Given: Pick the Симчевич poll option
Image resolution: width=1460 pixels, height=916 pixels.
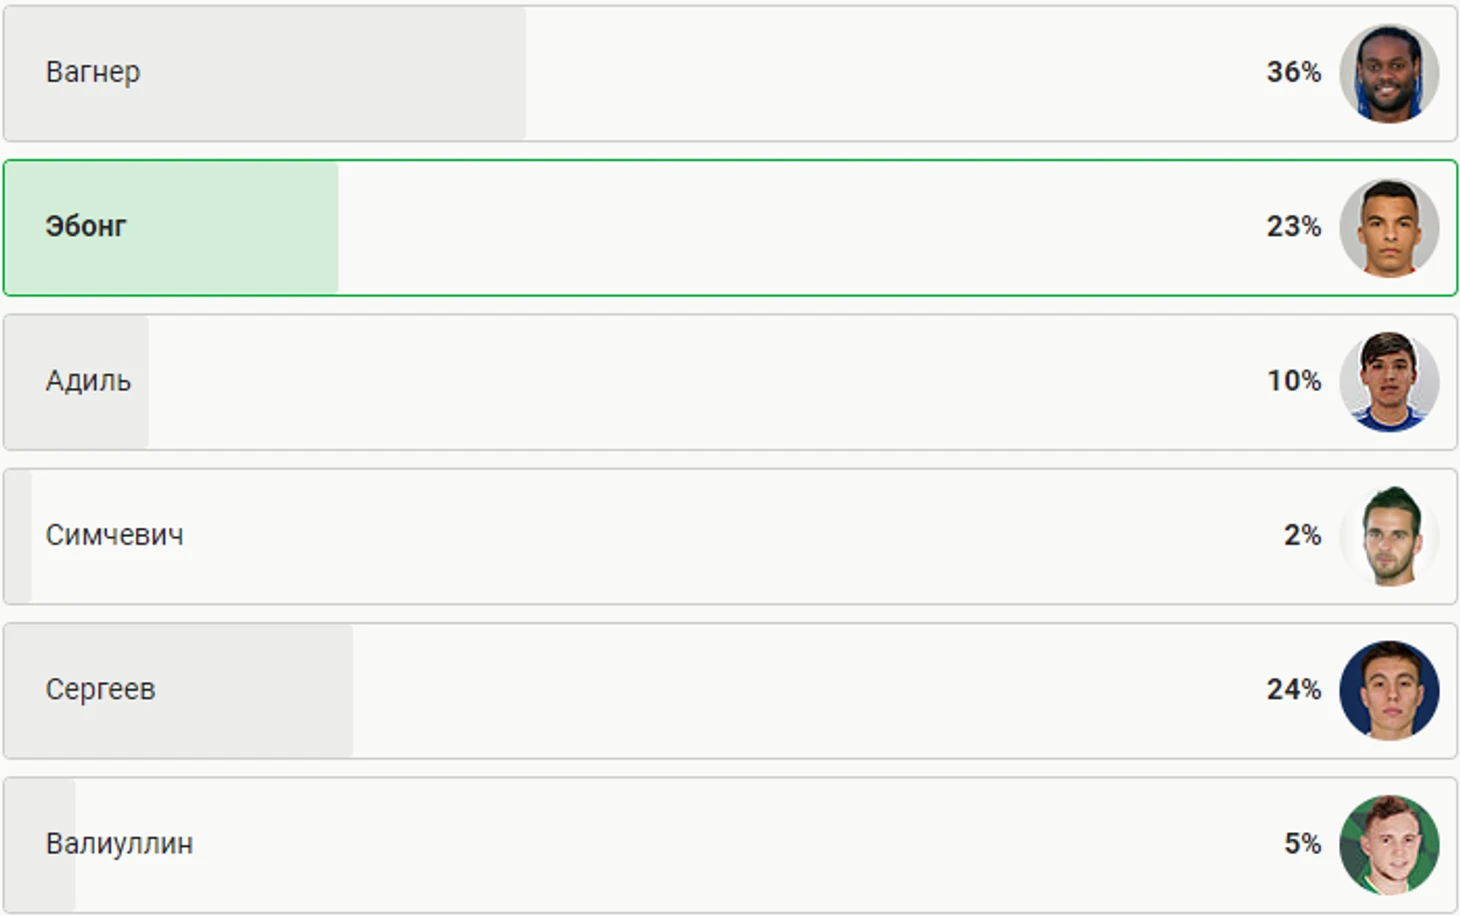Looking at the screenshot, I should point(730,536).
